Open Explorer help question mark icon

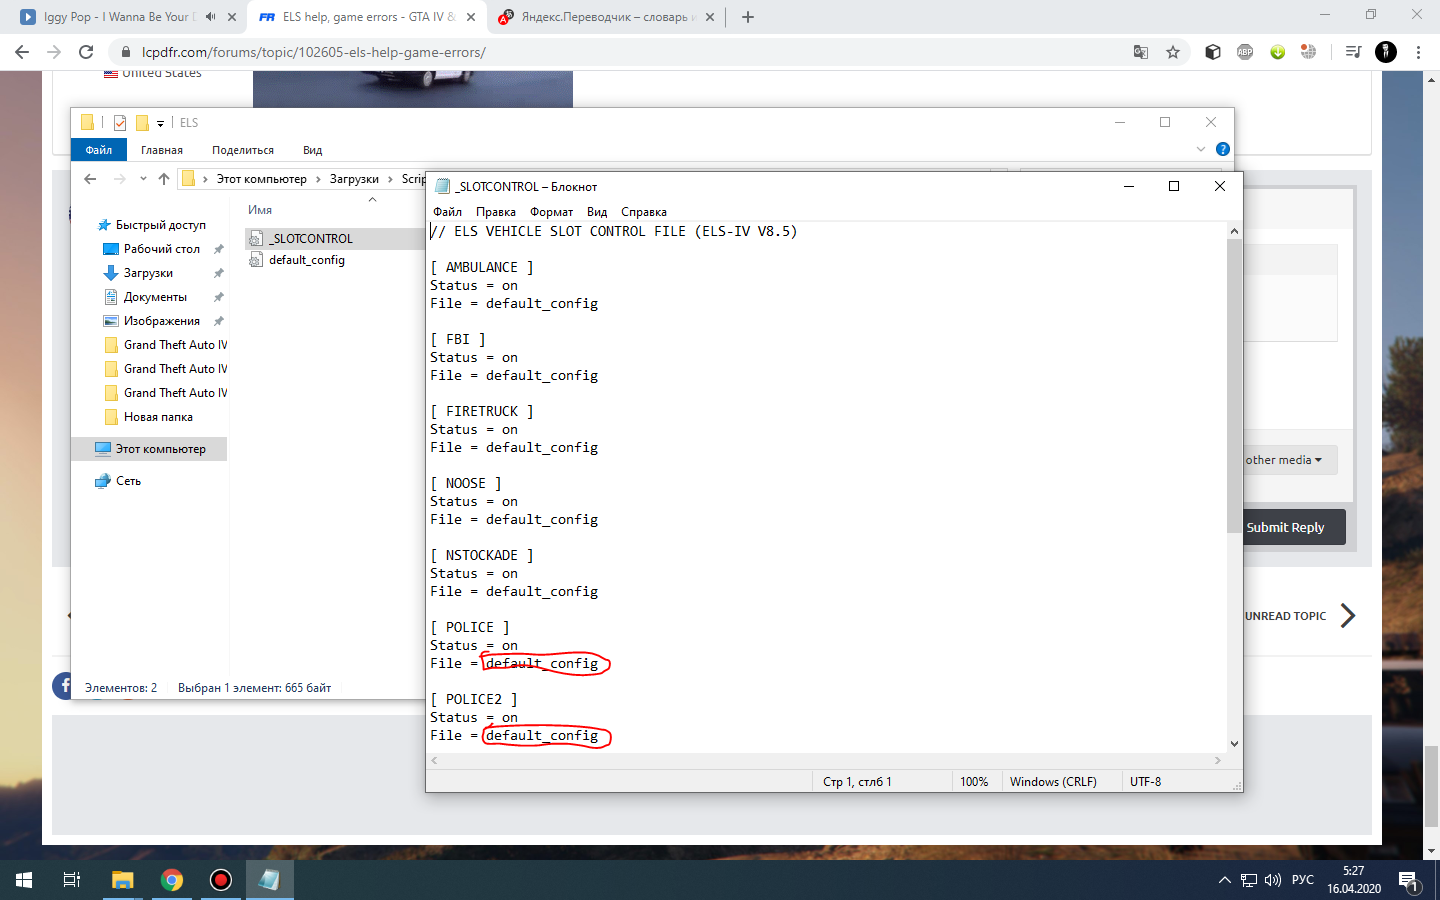(1222, 149)
